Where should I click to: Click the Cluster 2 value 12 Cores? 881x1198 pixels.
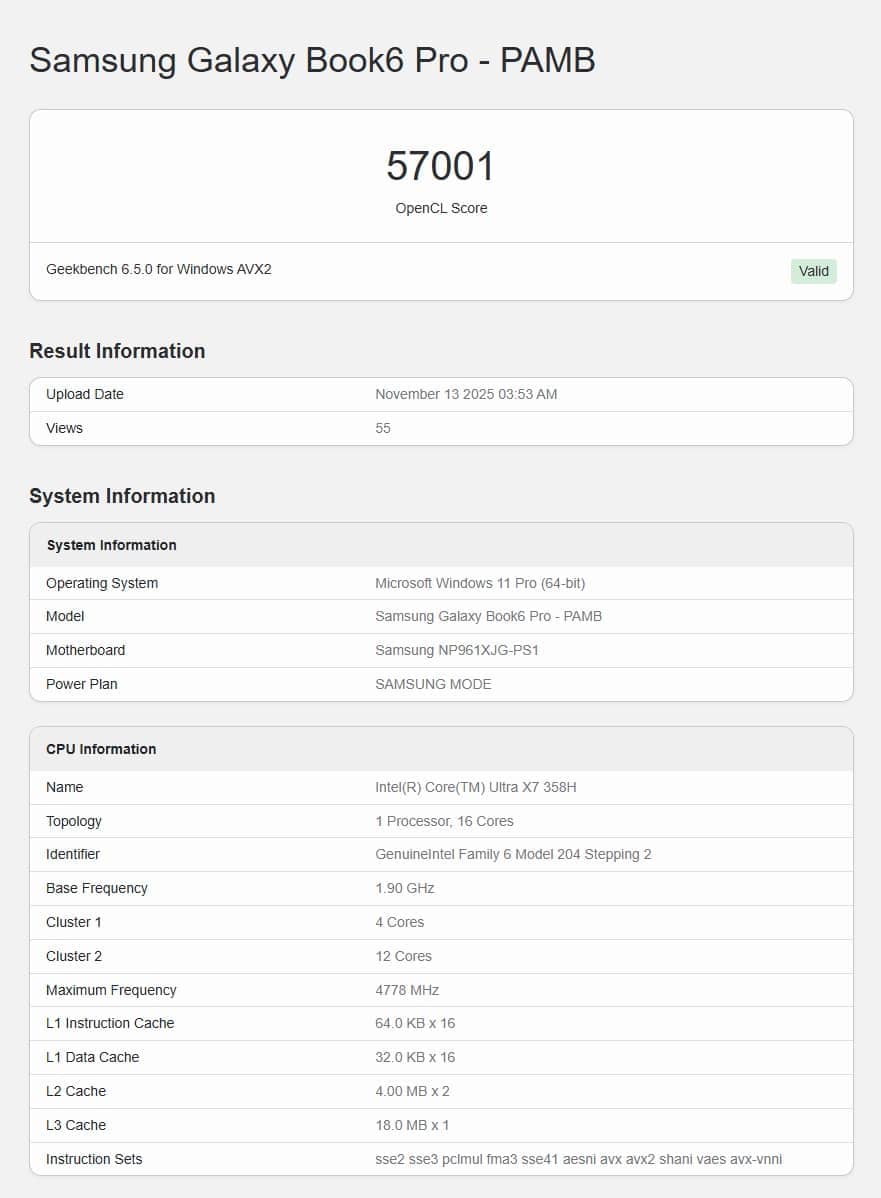pyautogui.click(x=403, y=956)
